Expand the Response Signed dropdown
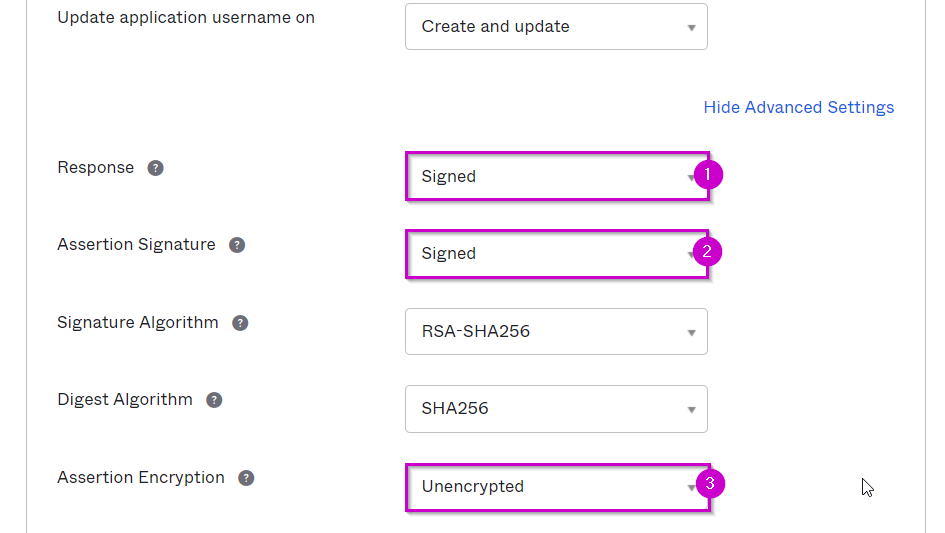Image resolution: width=945 pixels, height=533 pixels. coord(556,177)
